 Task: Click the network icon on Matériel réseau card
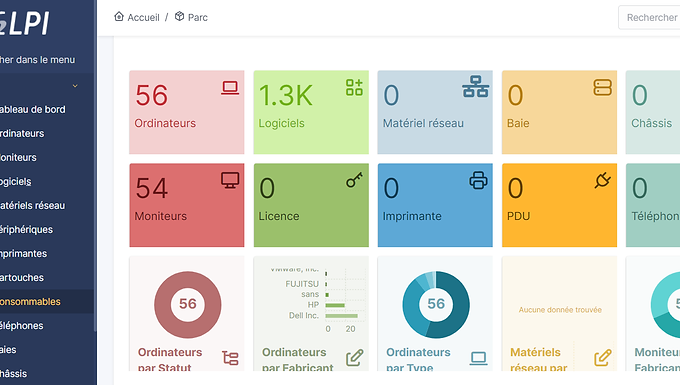476,87
